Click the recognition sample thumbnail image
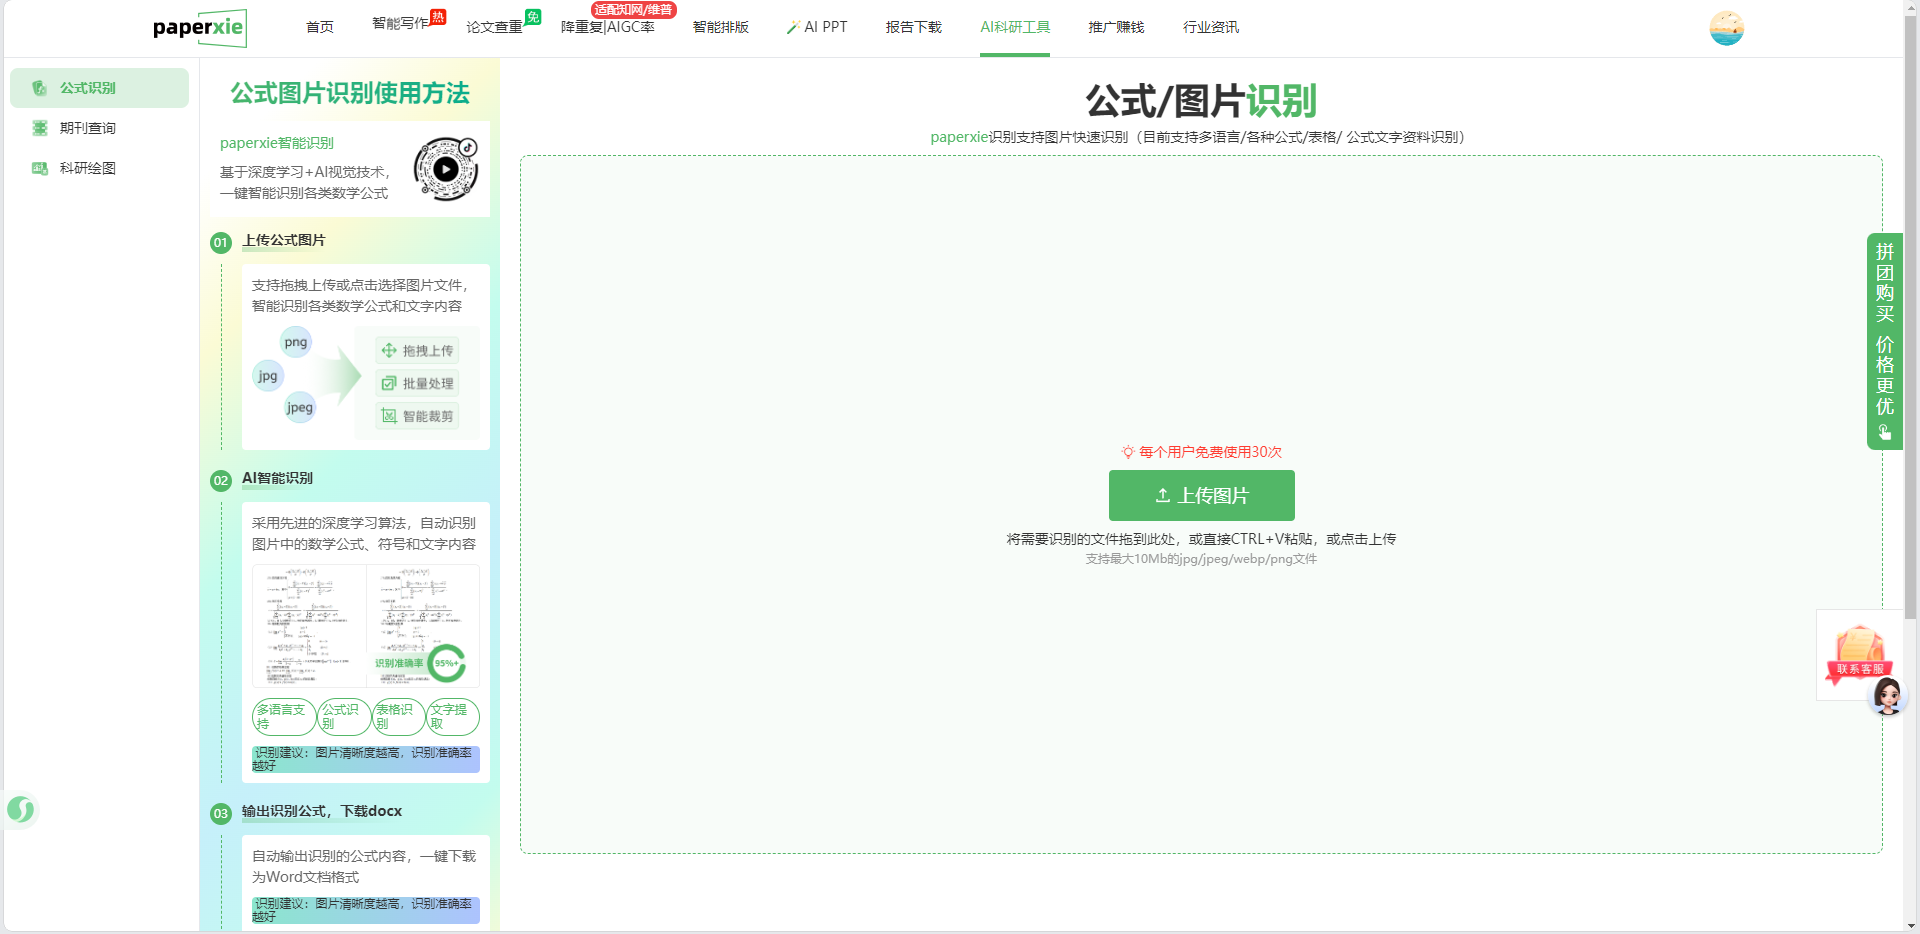Screen dimensions: 1920x934 click(365, 625)
